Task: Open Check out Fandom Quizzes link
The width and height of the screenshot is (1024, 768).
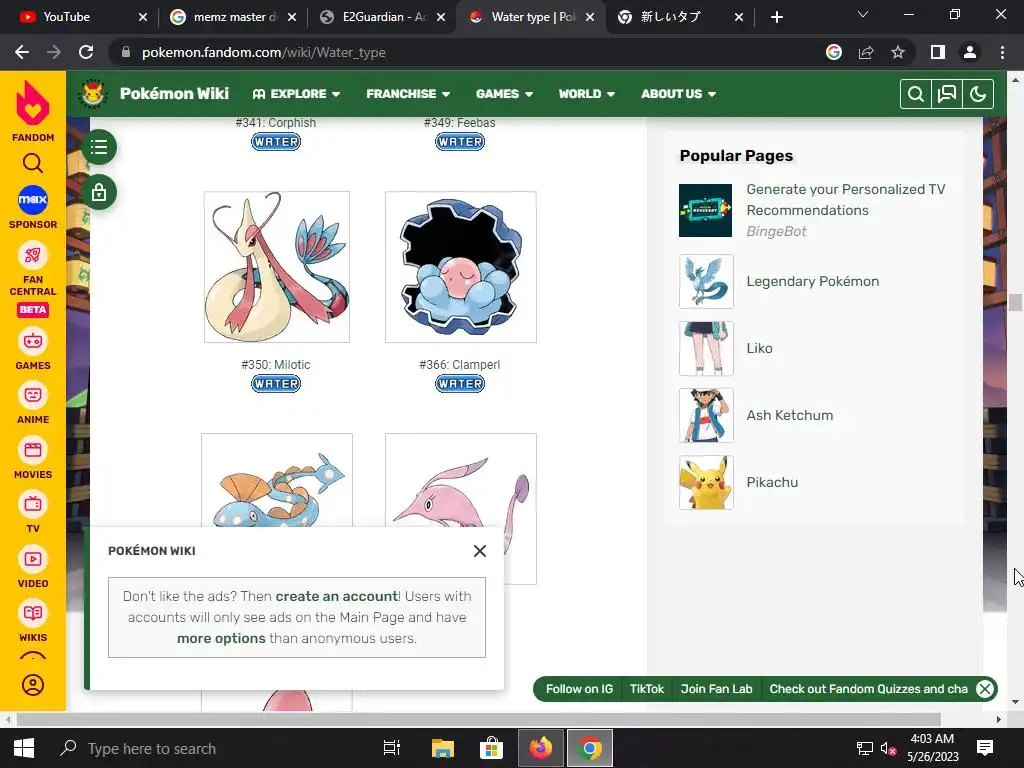Action: [869, 689]
